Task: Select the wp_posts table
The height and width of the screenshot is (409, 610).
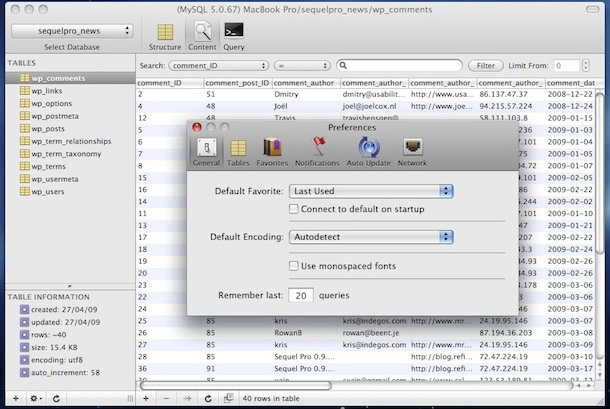Action: 70,129
